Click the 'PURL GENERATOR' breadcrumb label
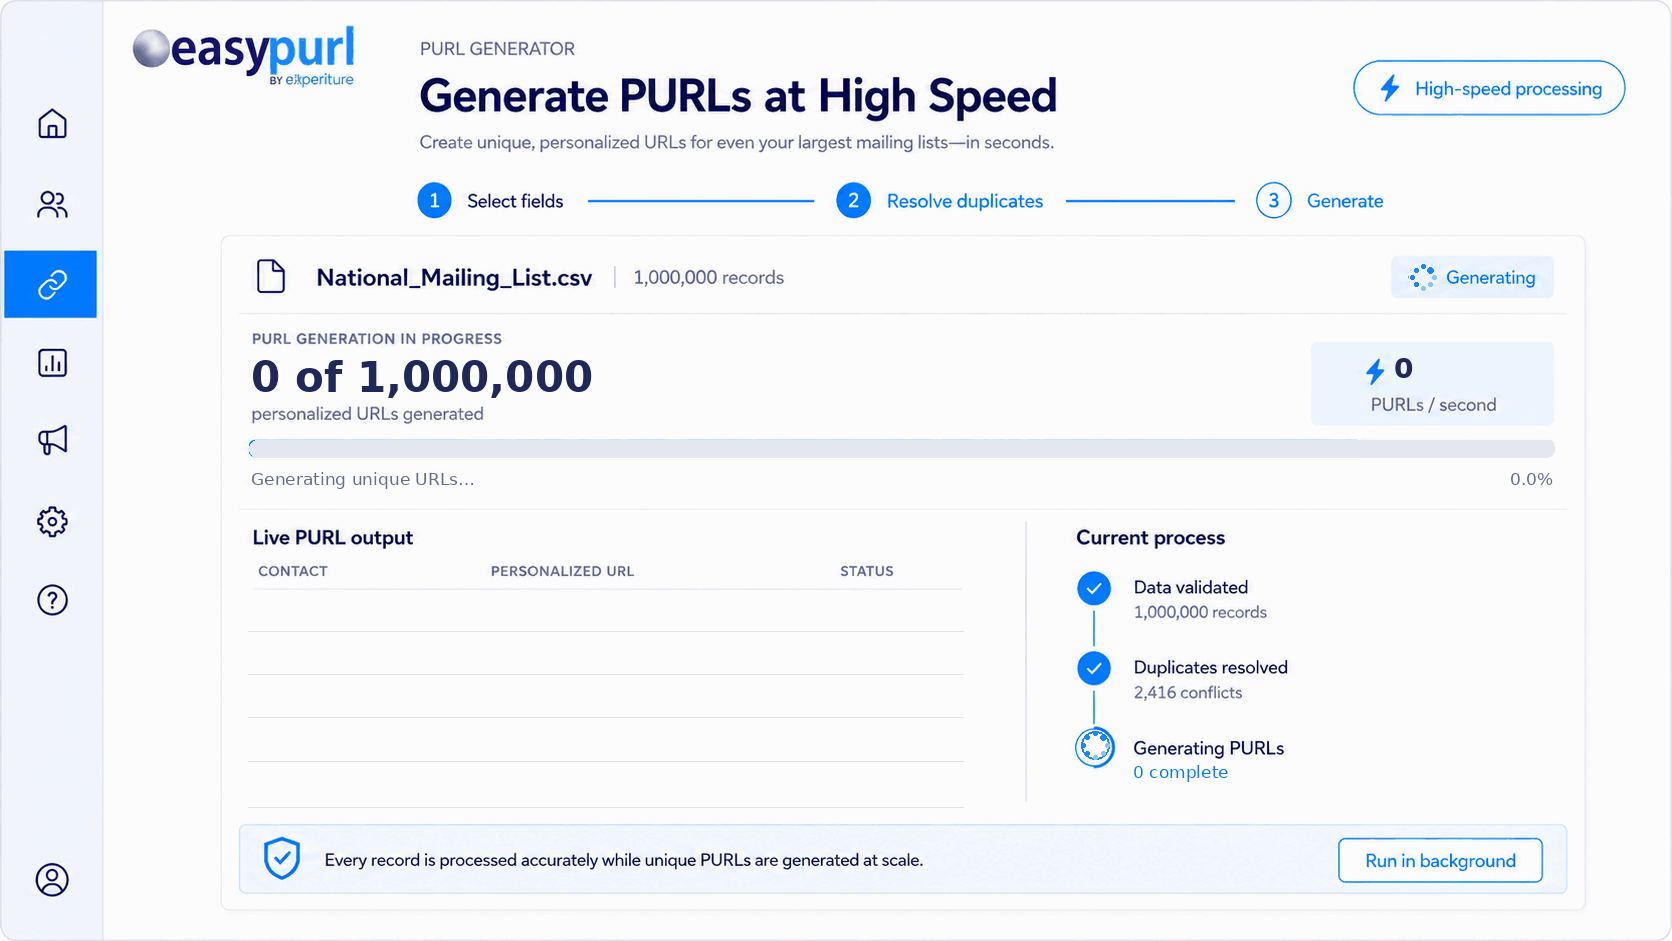This screenshot has width=1672, height=941. pos(497,48)
